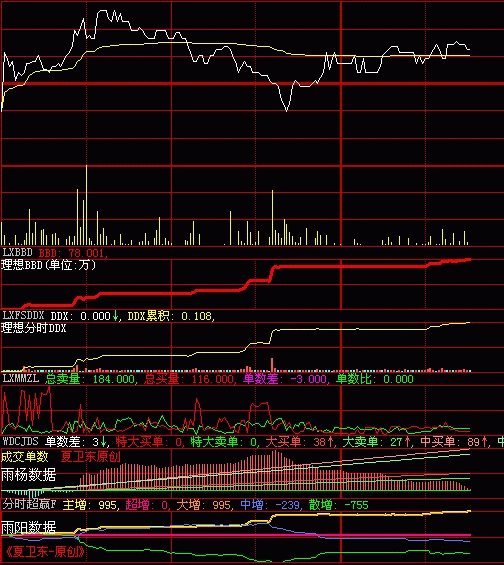Click the 理想BBD(单位:万) label
504x565 pixels.
(x=49, y=265)
